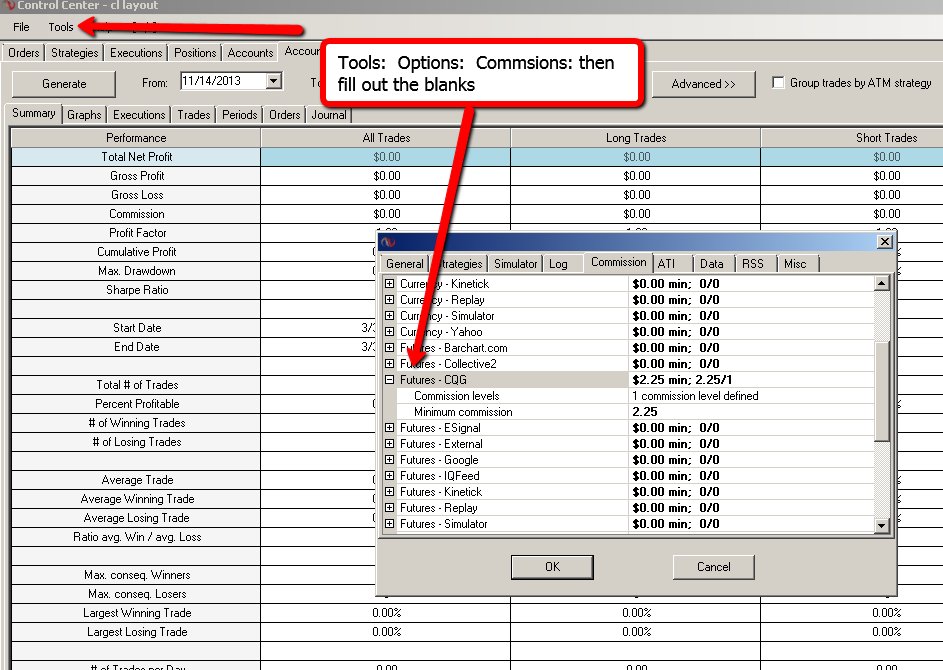Switch to the Orders tab at top
The height and width of the screenshot is (670, 943).
23,53
